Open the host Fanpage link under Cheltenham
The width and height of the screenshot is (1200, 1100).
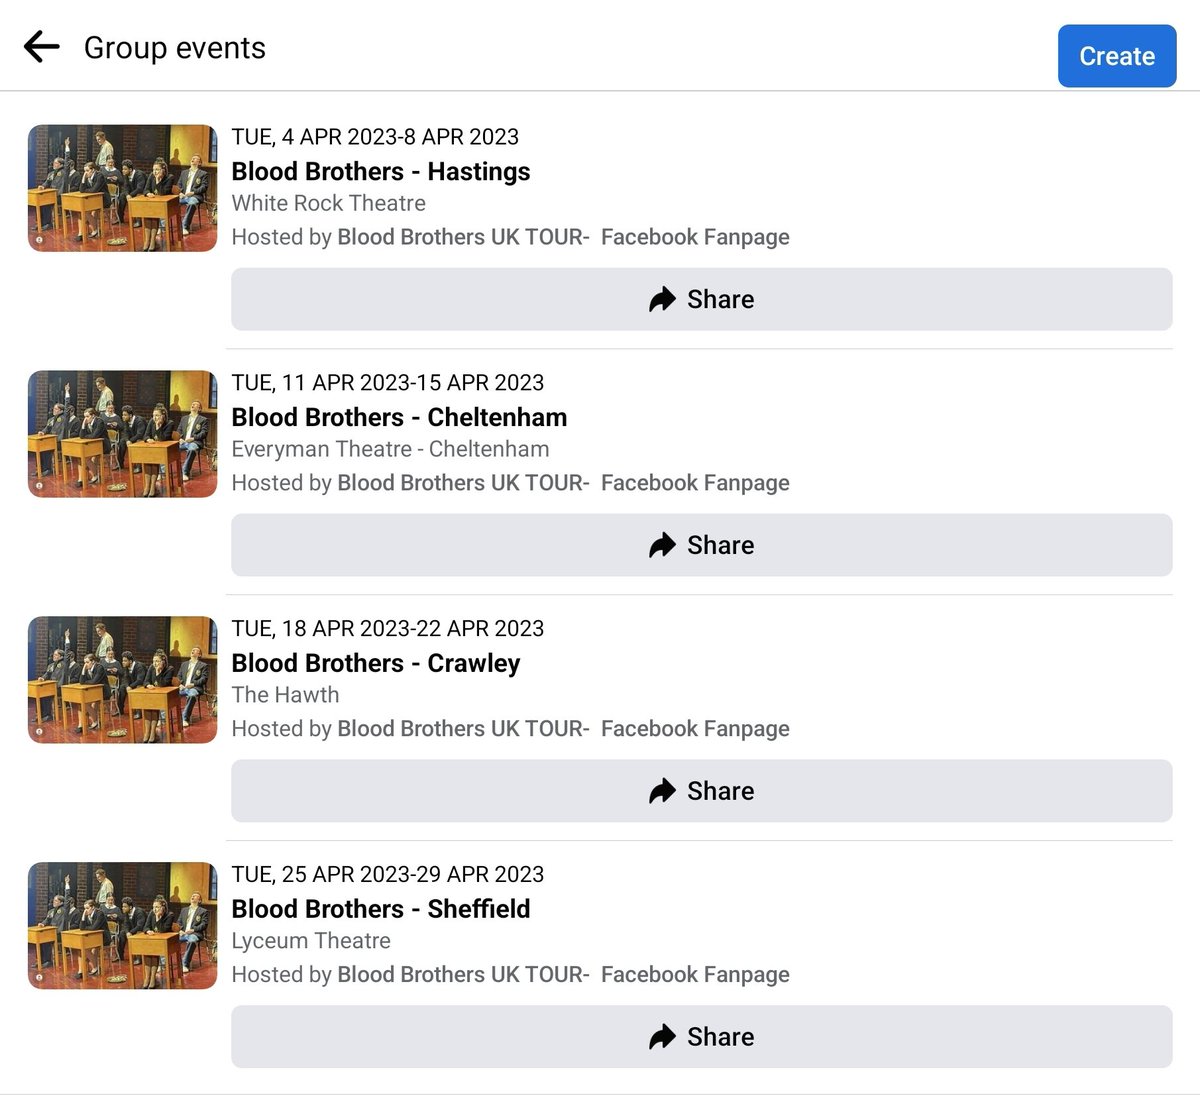(563, 483)
